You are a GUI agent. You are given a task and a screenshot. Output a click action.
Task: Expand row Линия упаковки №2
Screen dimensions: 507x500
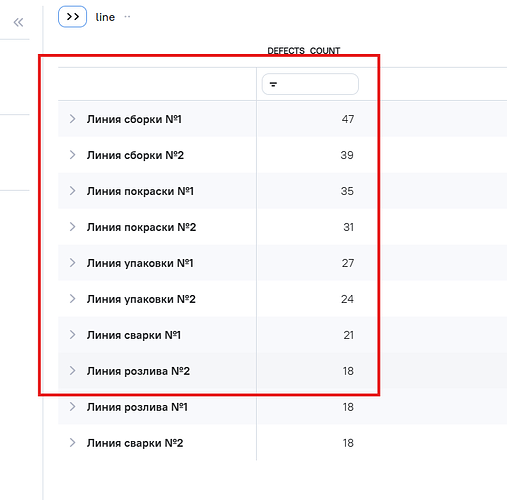72,299
